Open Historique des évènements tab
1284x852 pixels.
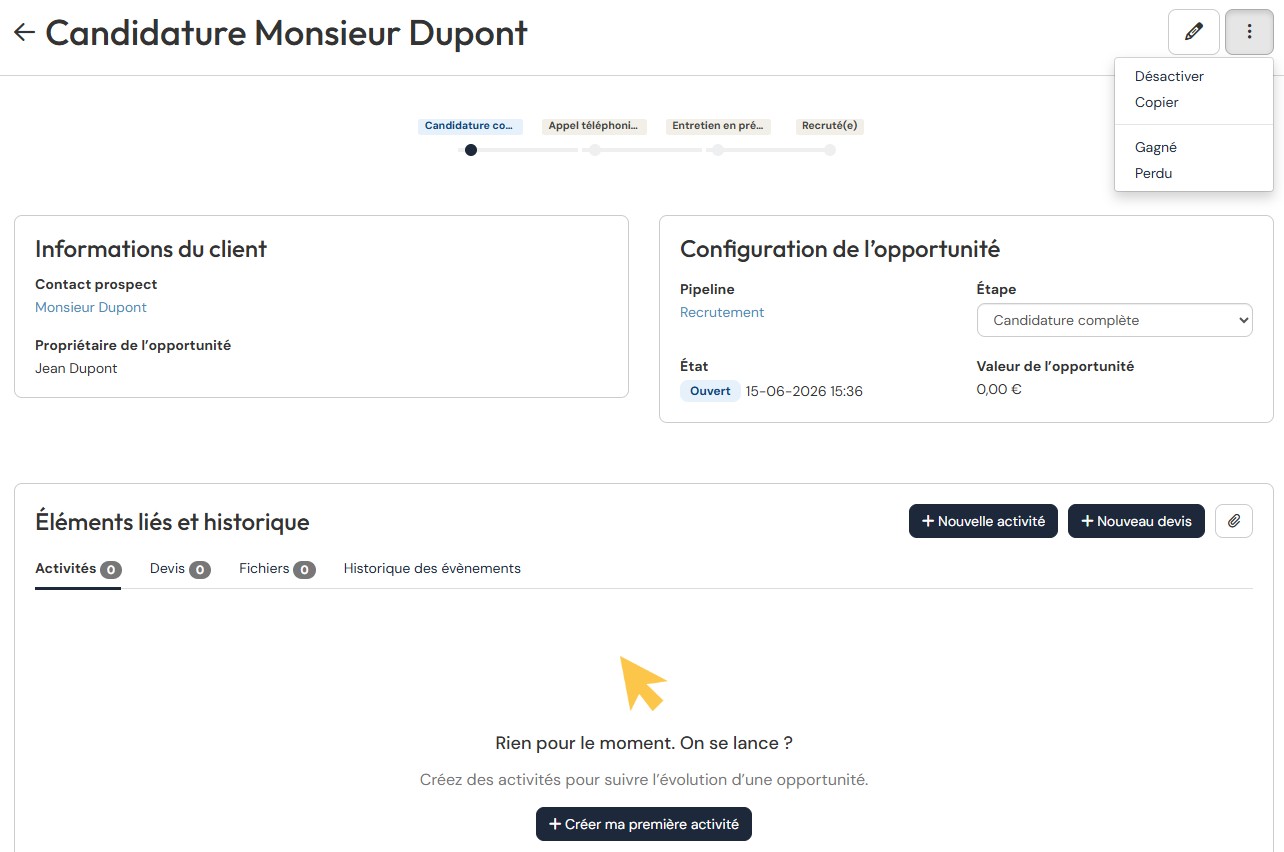tap(432, 568)
